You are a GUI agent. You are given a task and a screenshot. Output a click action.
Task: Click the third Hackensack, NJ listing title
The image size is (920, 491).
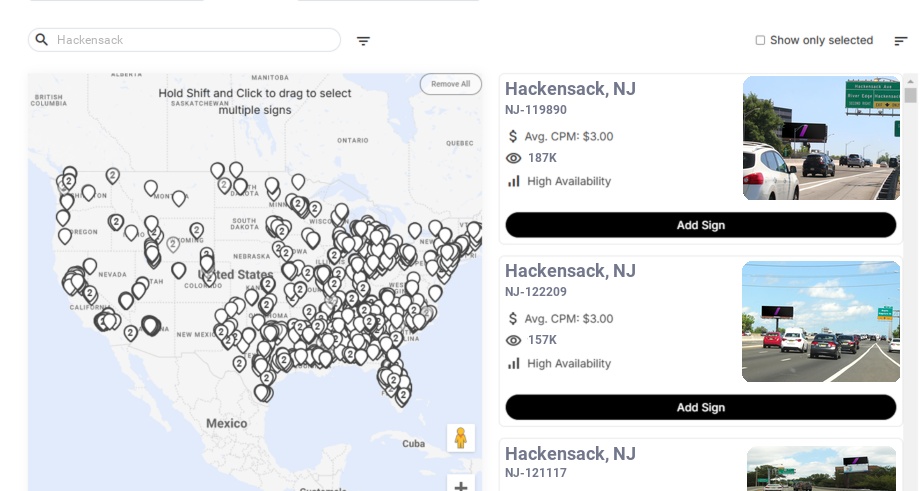point(570,454)
